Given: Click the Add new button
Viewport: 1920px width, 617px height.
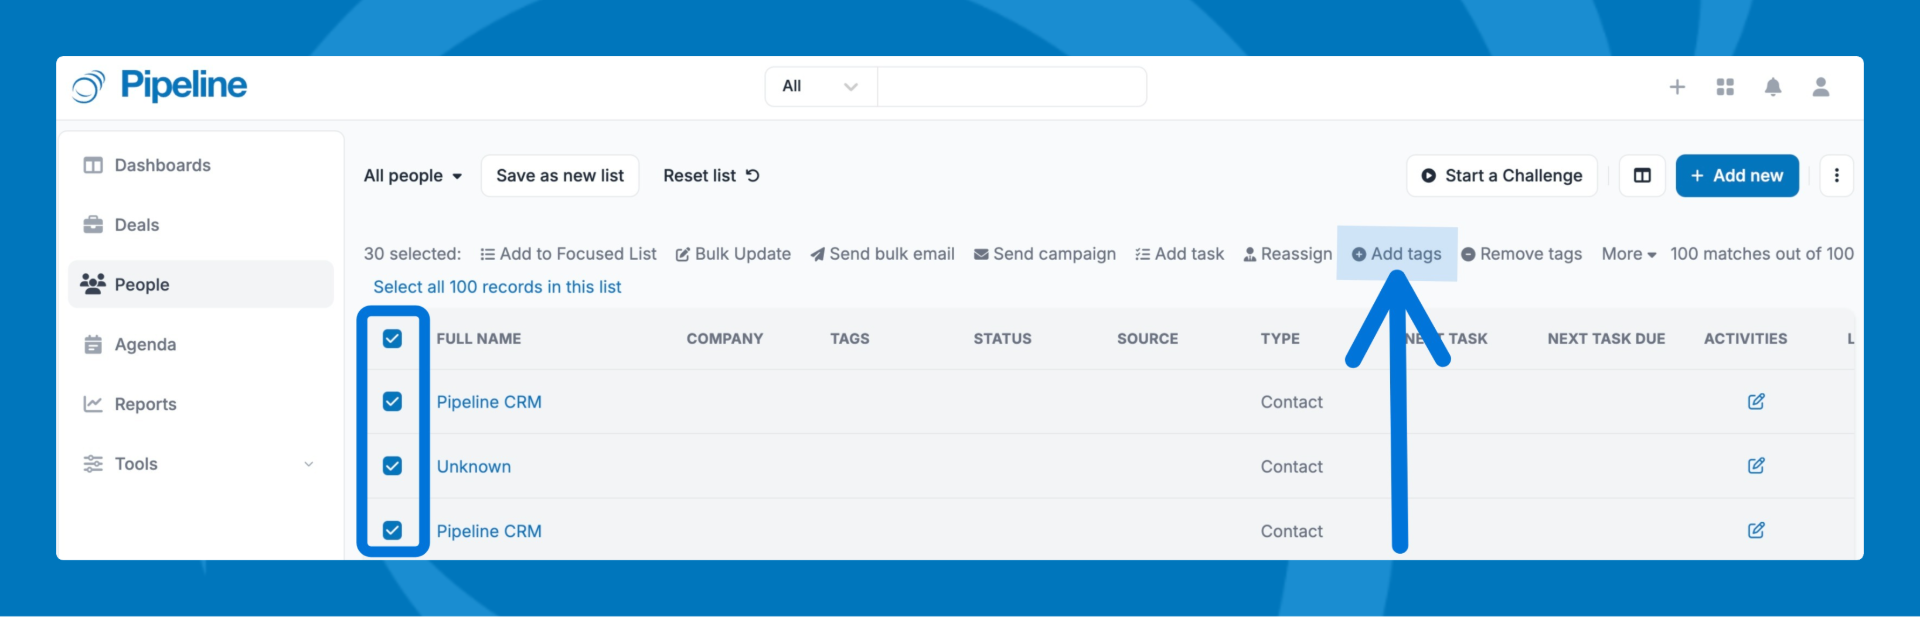Looking at the screenshot, I should [x=1737, y=176].
